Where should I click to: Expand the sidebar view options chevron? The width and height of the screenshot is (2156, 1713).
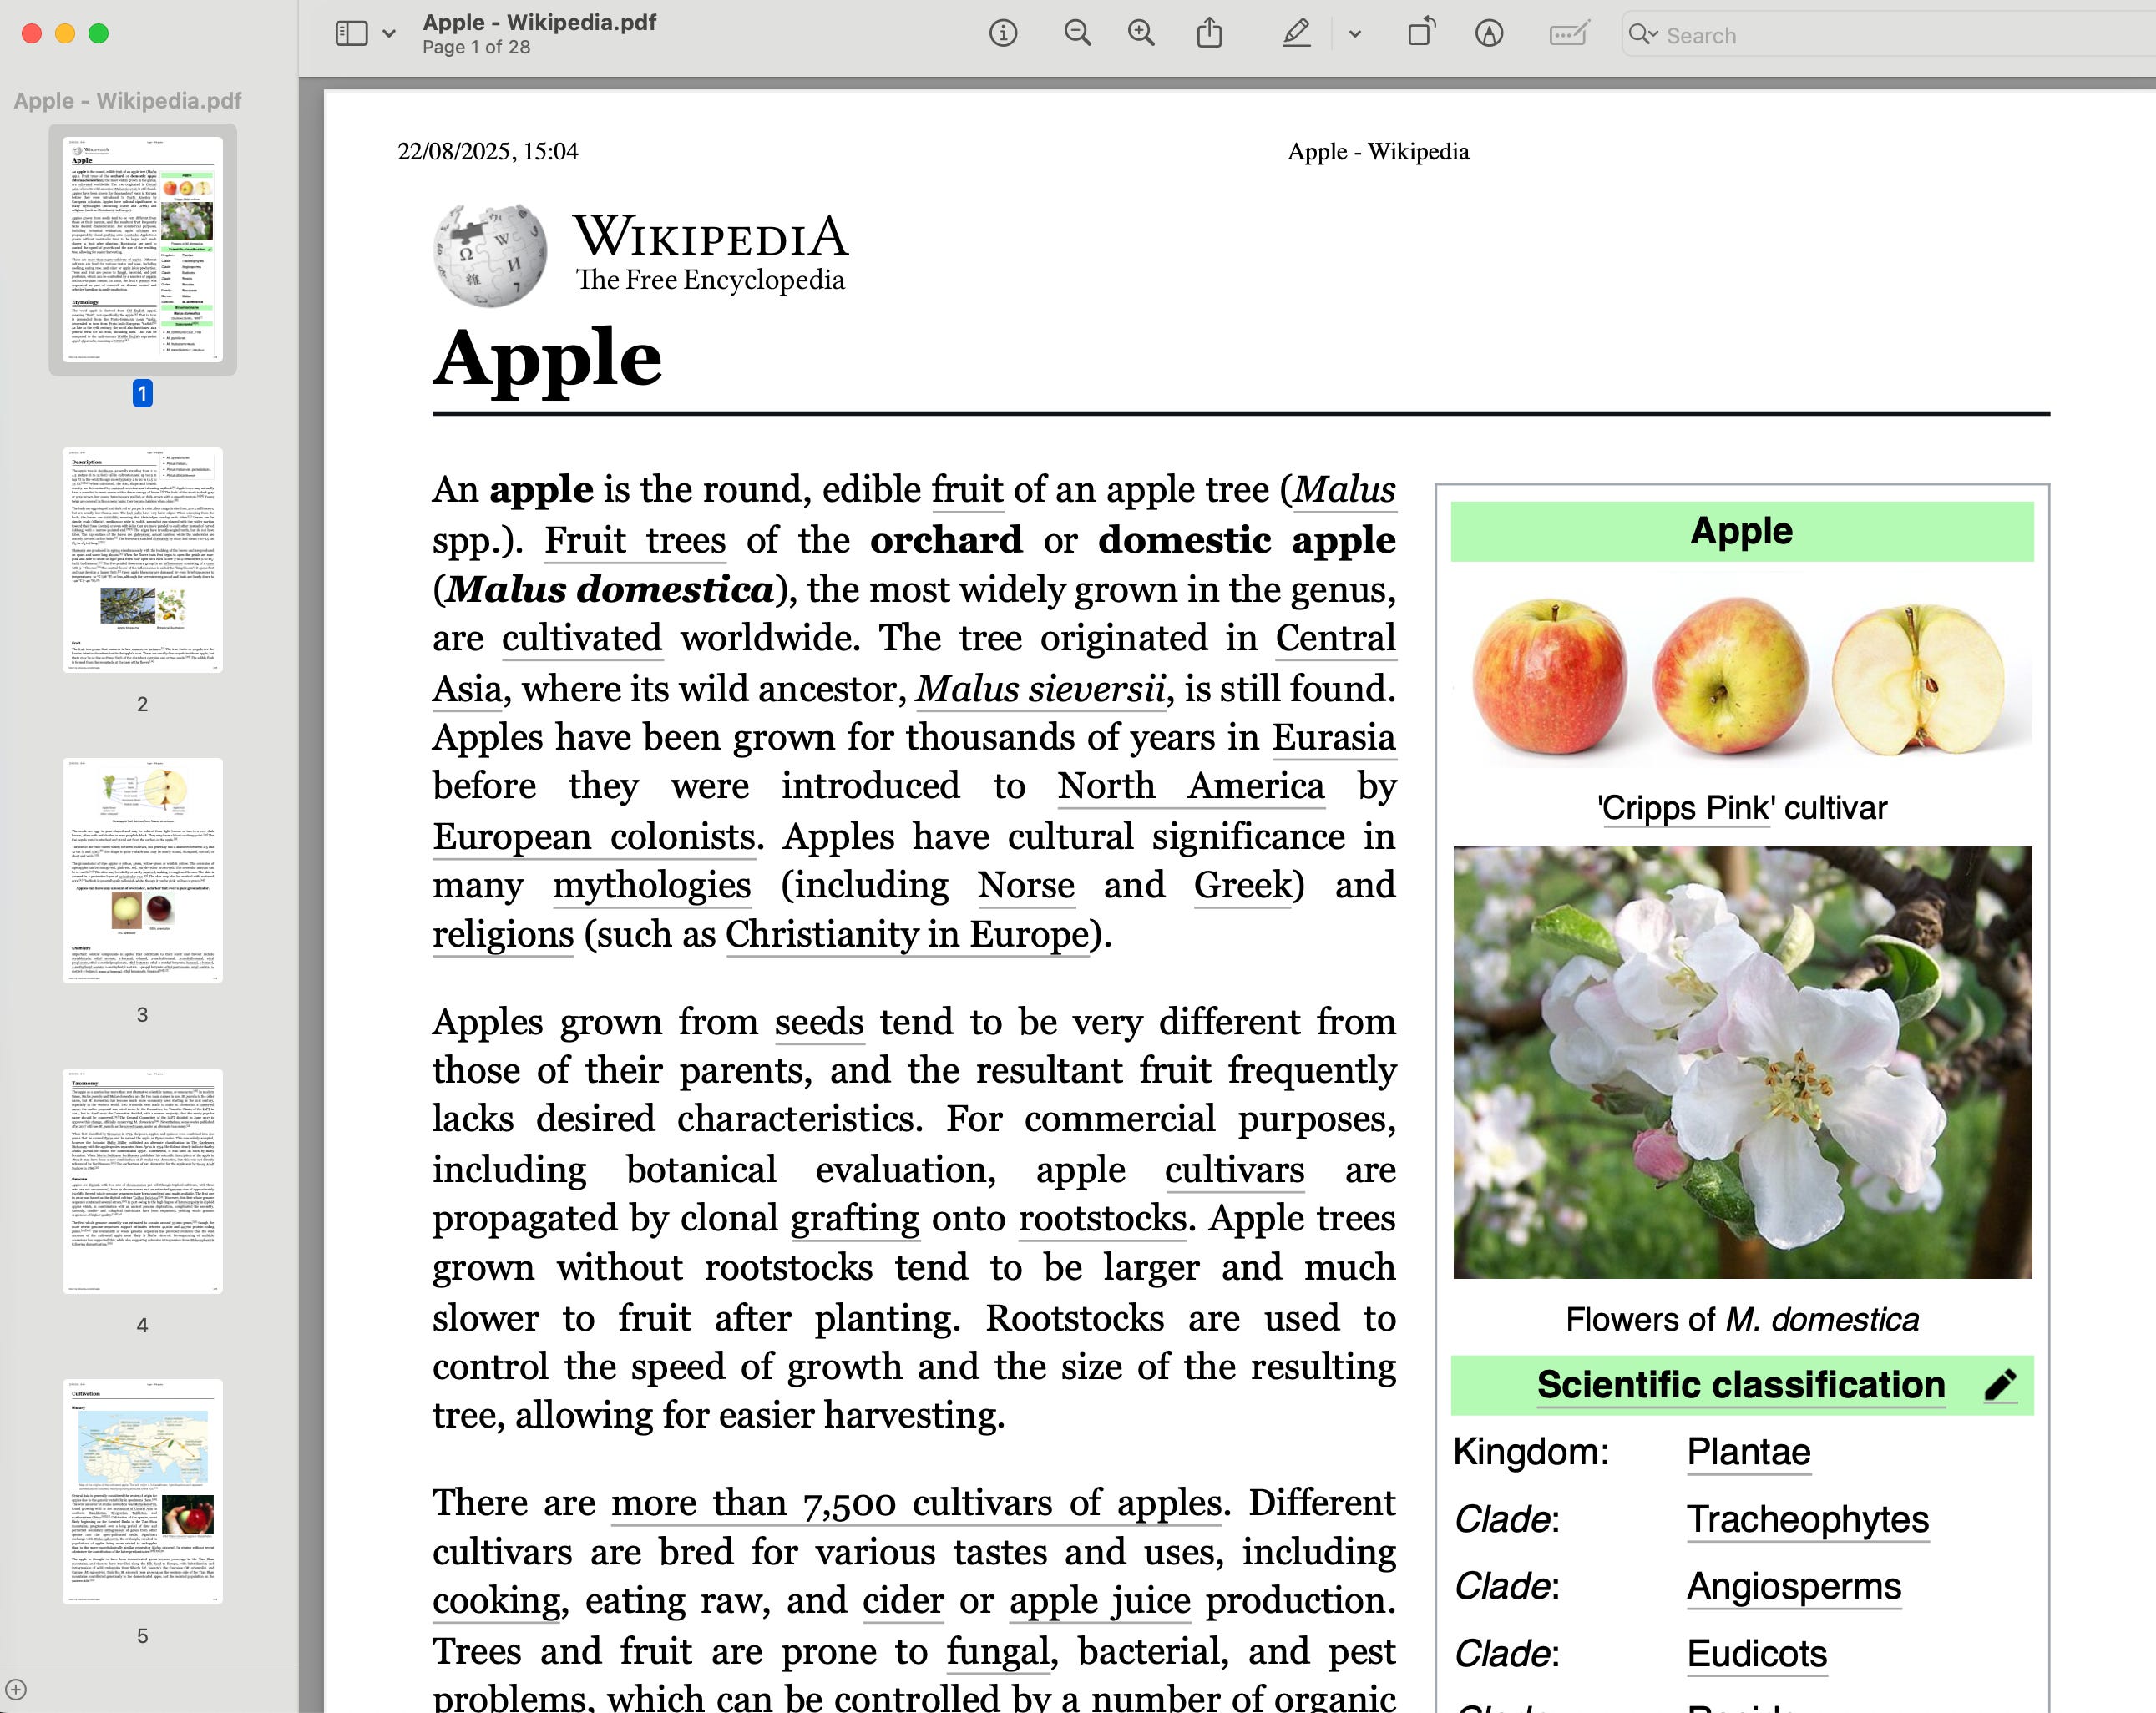[x=389, y=34]
